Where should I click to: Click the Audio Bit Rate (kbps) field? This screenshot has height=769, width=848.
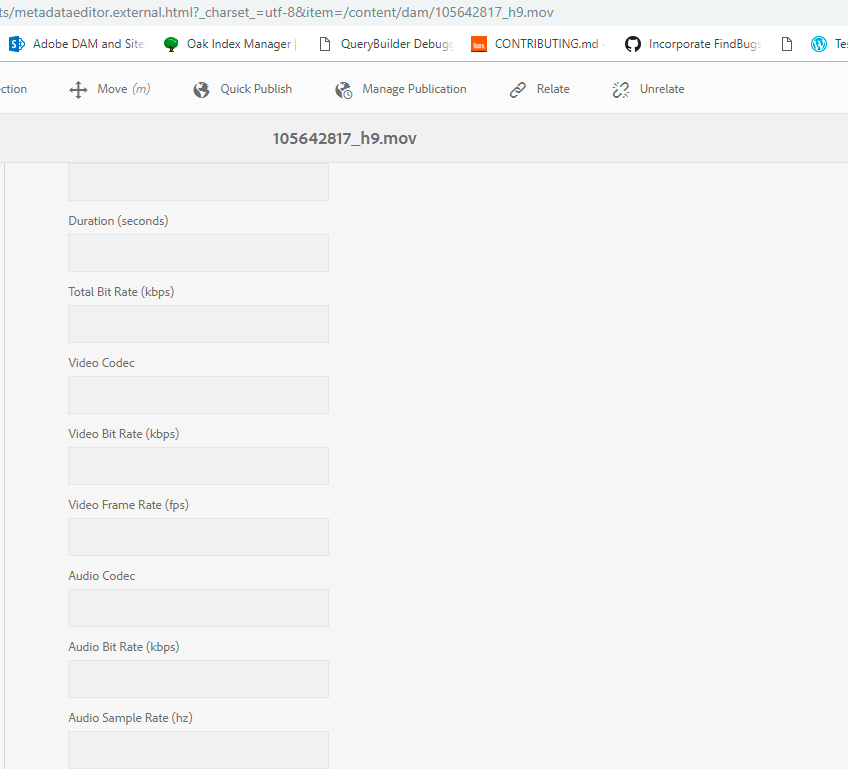click(198, 679)
